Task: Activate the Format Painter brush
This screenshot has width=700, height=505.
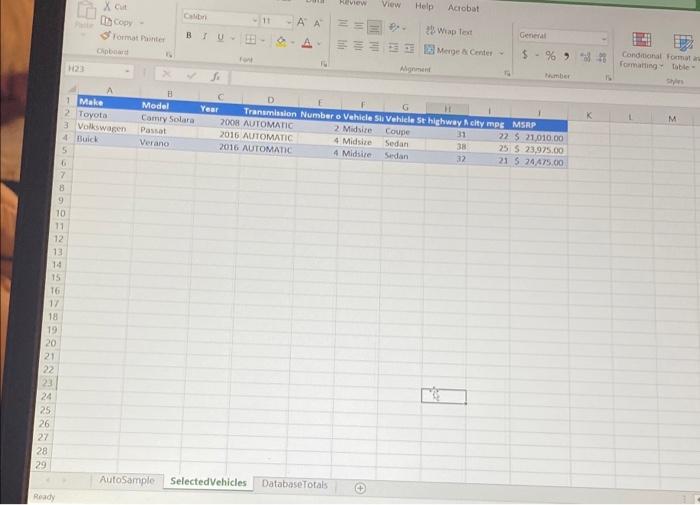Action: click(105, 35)
